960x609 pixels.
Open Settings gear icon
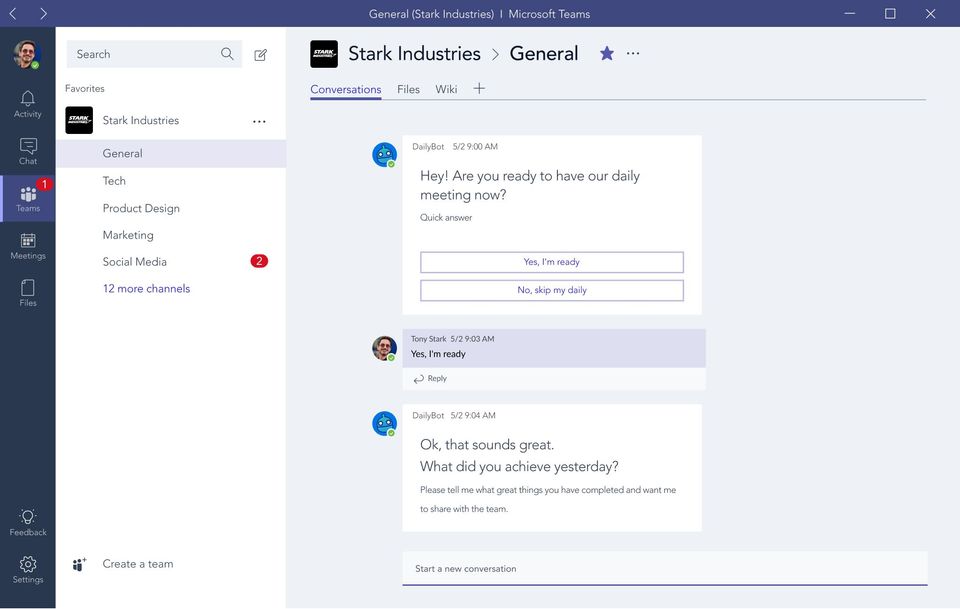click(28, 565)
